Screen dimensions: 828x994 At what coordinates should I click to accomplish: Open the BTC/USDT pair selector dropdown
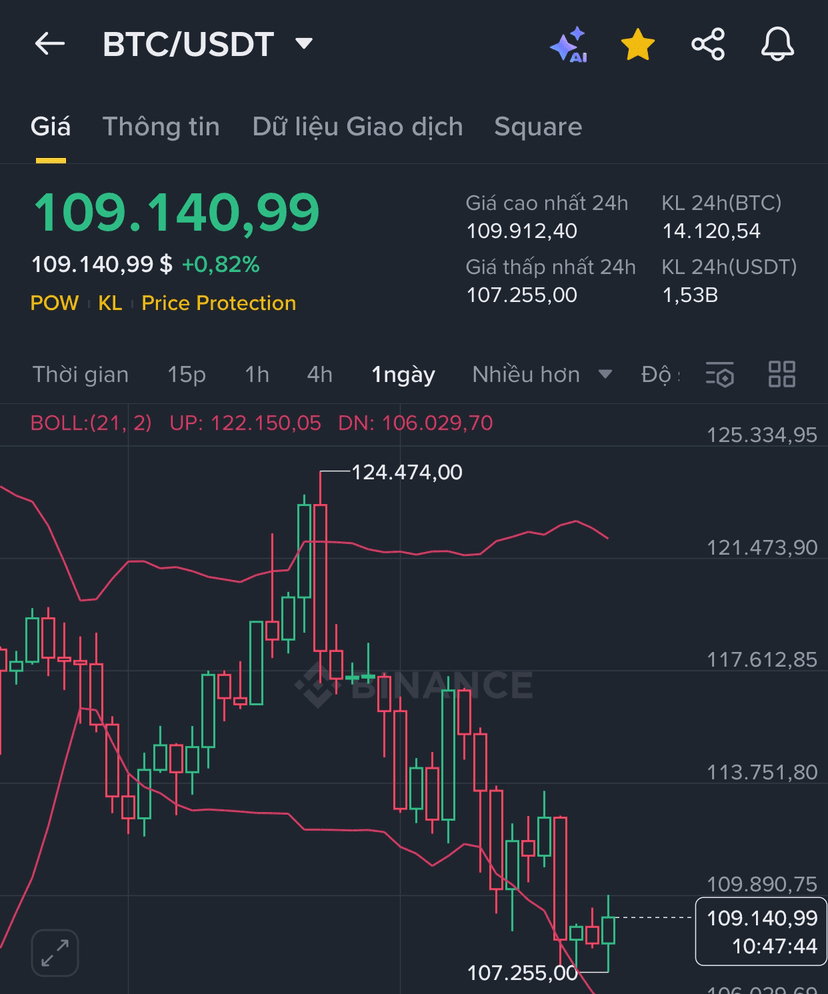click(303, 44)
